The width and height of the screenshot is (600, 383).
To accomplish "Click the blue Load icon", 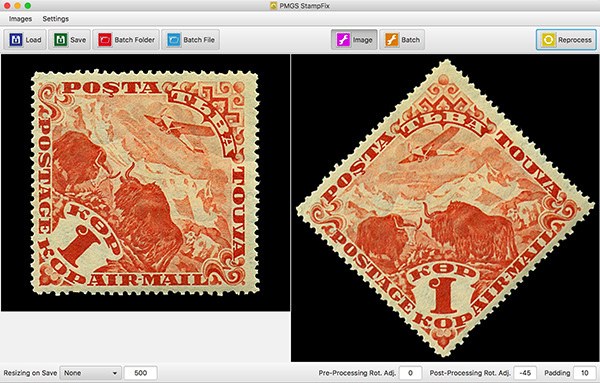I will (x=16, y=40).
